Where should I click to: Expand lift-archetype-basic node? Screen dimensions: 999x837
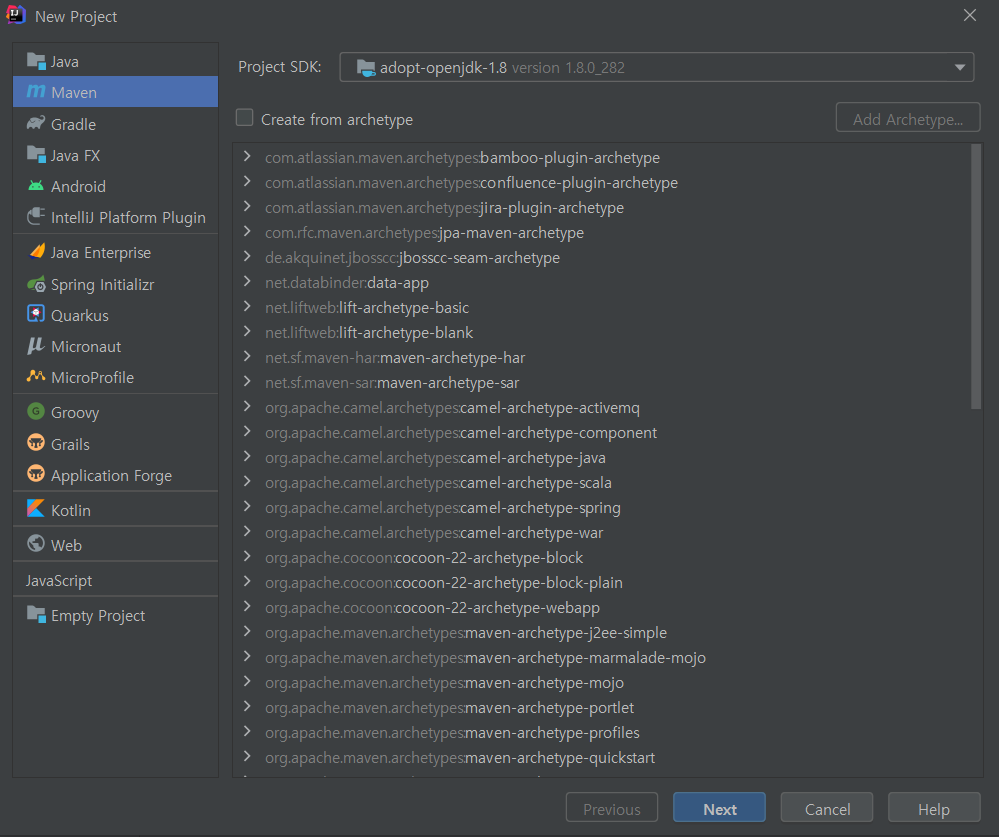click(247, 306)
